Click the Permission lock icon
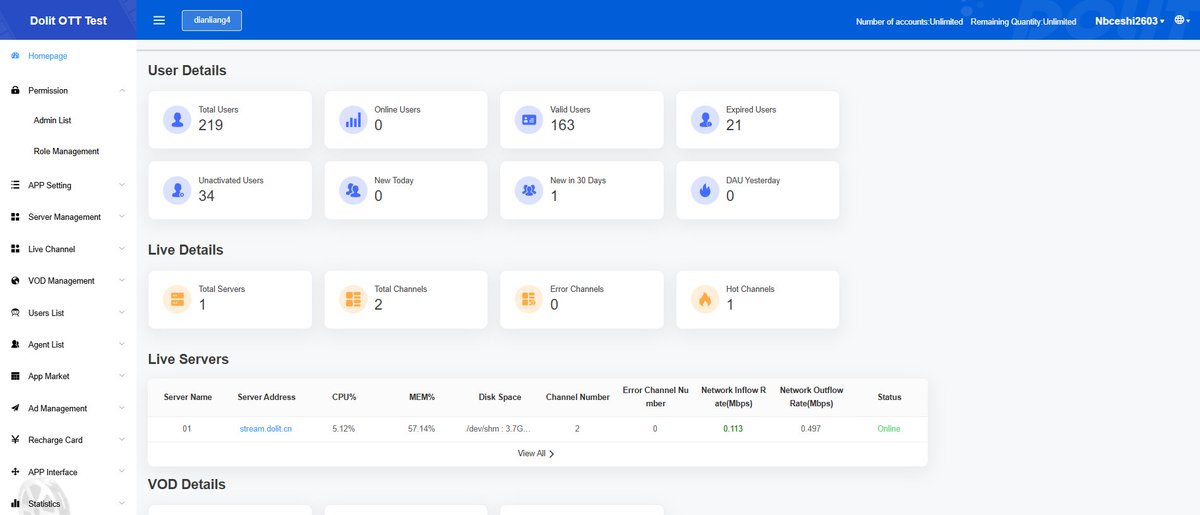1200x515 pixels. [15, 90]
